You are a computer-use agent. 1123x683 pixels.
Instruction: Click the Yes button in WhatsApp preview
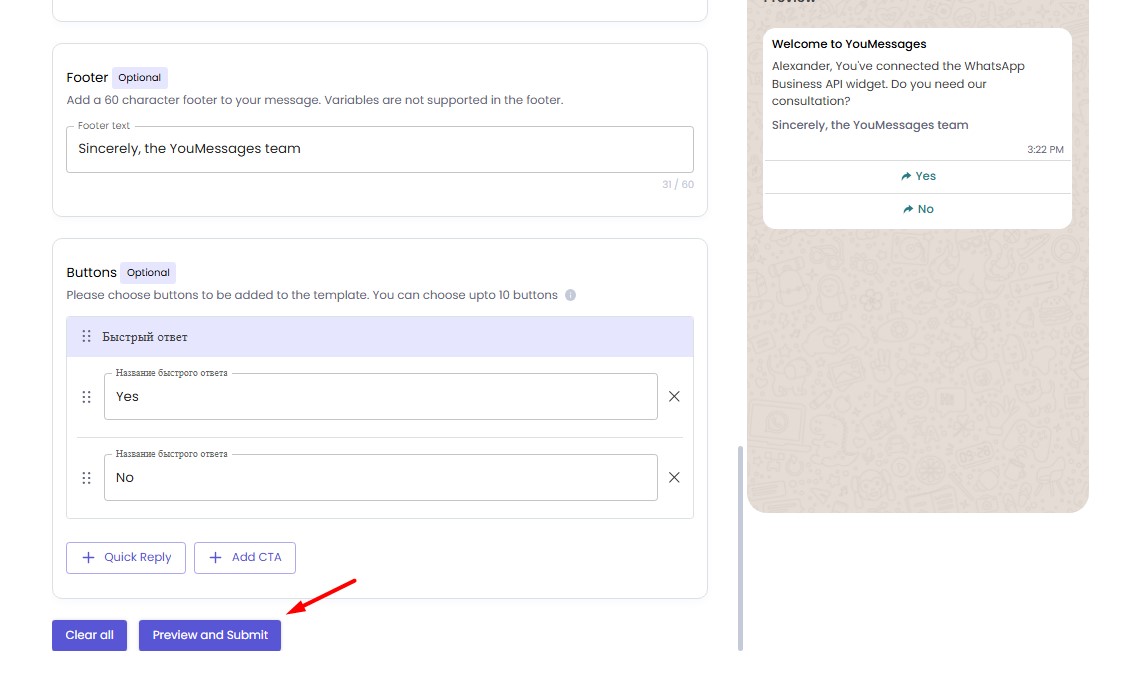click(918, 176)
